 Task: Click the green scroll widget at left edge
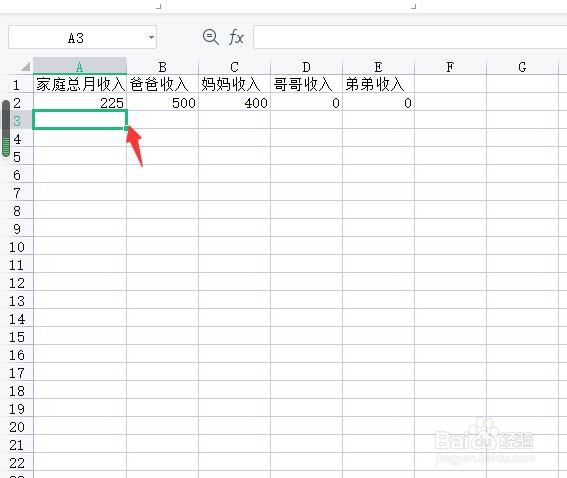click(6, 128)
